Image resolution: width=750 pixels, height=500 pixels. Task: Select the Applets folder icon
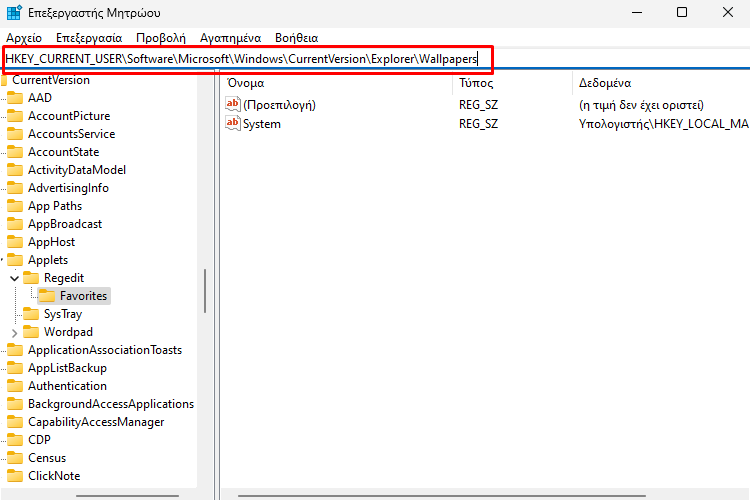[x=15, y=260]
